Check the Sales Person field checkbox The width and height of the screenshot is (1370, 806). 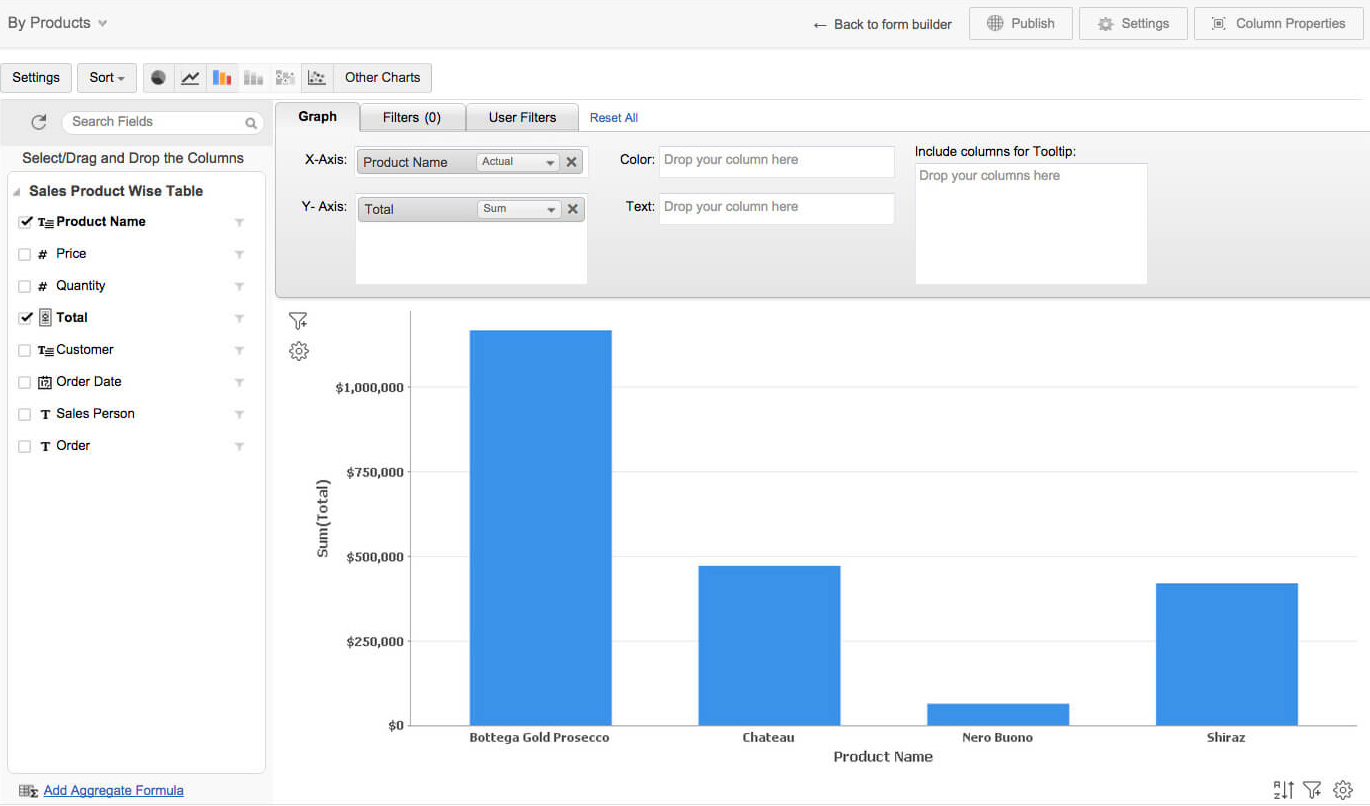point(25,414)
